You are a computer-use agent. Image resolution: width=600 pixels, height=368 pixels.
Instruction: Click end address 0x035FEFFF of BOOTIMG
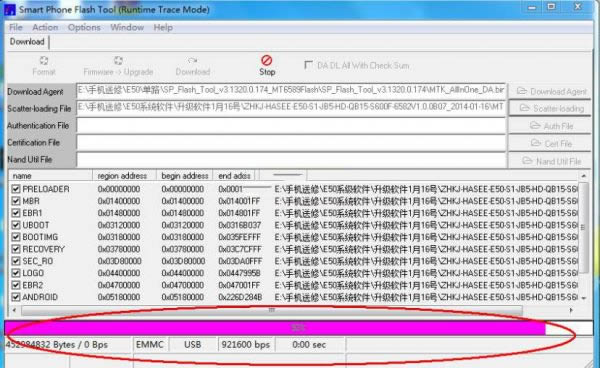pyautogui.click(x=240, y=237)
